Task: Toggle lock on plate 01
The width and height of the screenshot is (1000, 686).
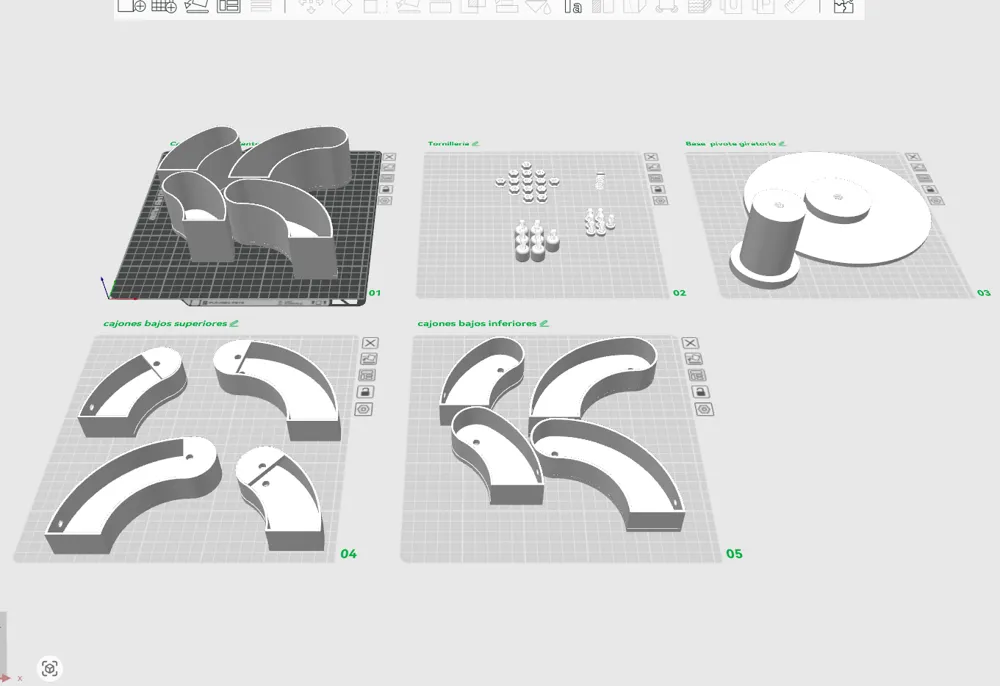Action: 386,189
